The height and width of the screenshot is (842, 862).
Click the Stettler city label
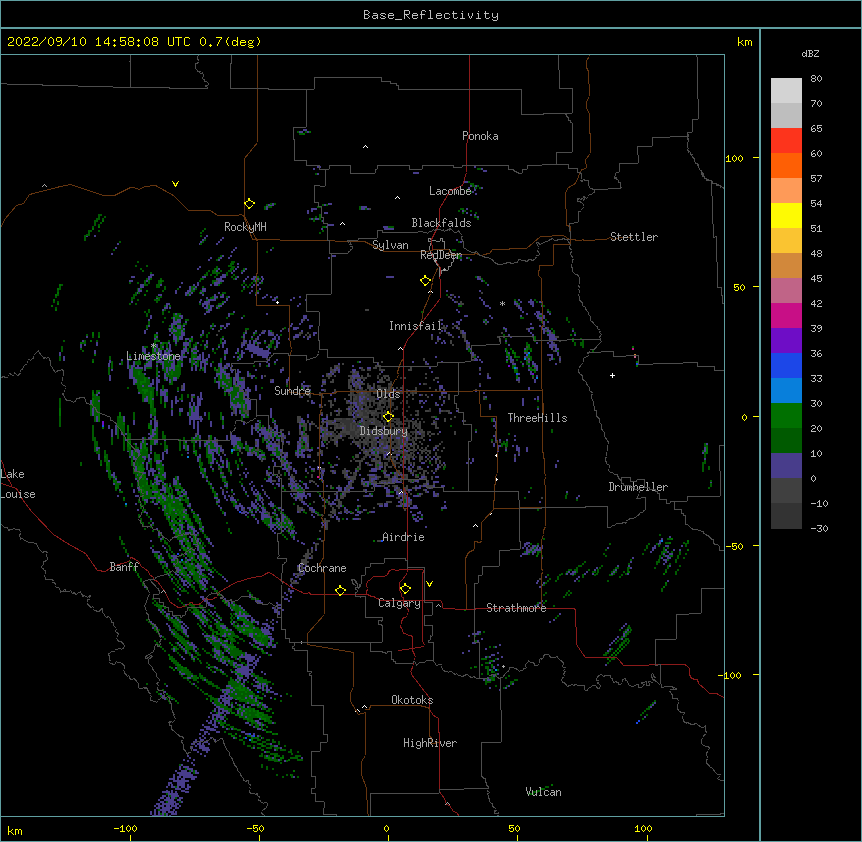pos(634,237)
